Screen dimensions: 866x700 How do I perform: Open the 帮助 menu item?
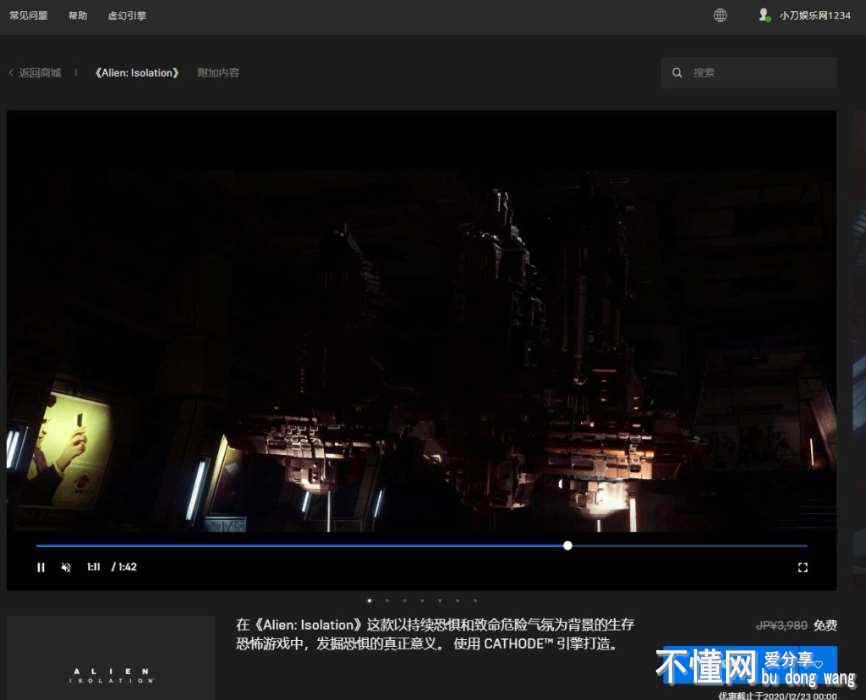click(x=78, y=15)
